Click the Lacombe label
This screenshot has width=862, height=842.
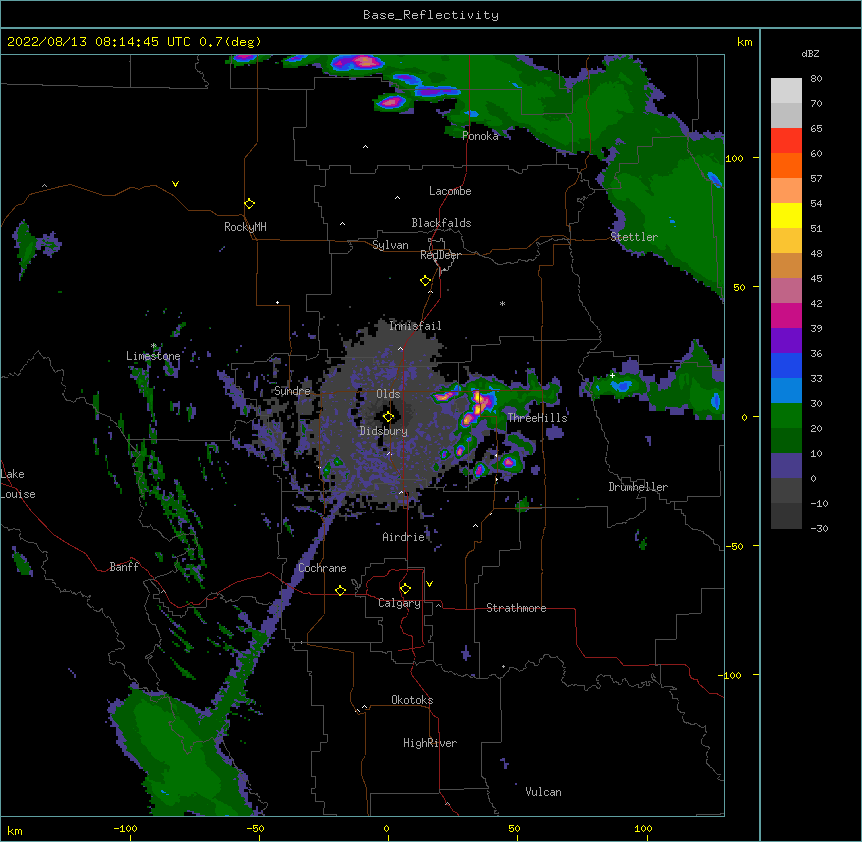click(450, 191)
